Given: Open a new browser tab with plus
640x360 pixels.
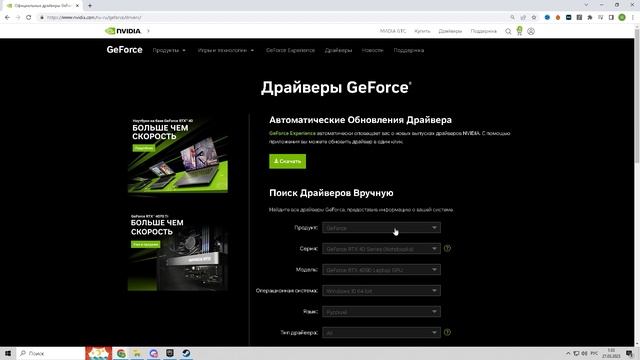Looking at the screenshot, I should (90, 6).
